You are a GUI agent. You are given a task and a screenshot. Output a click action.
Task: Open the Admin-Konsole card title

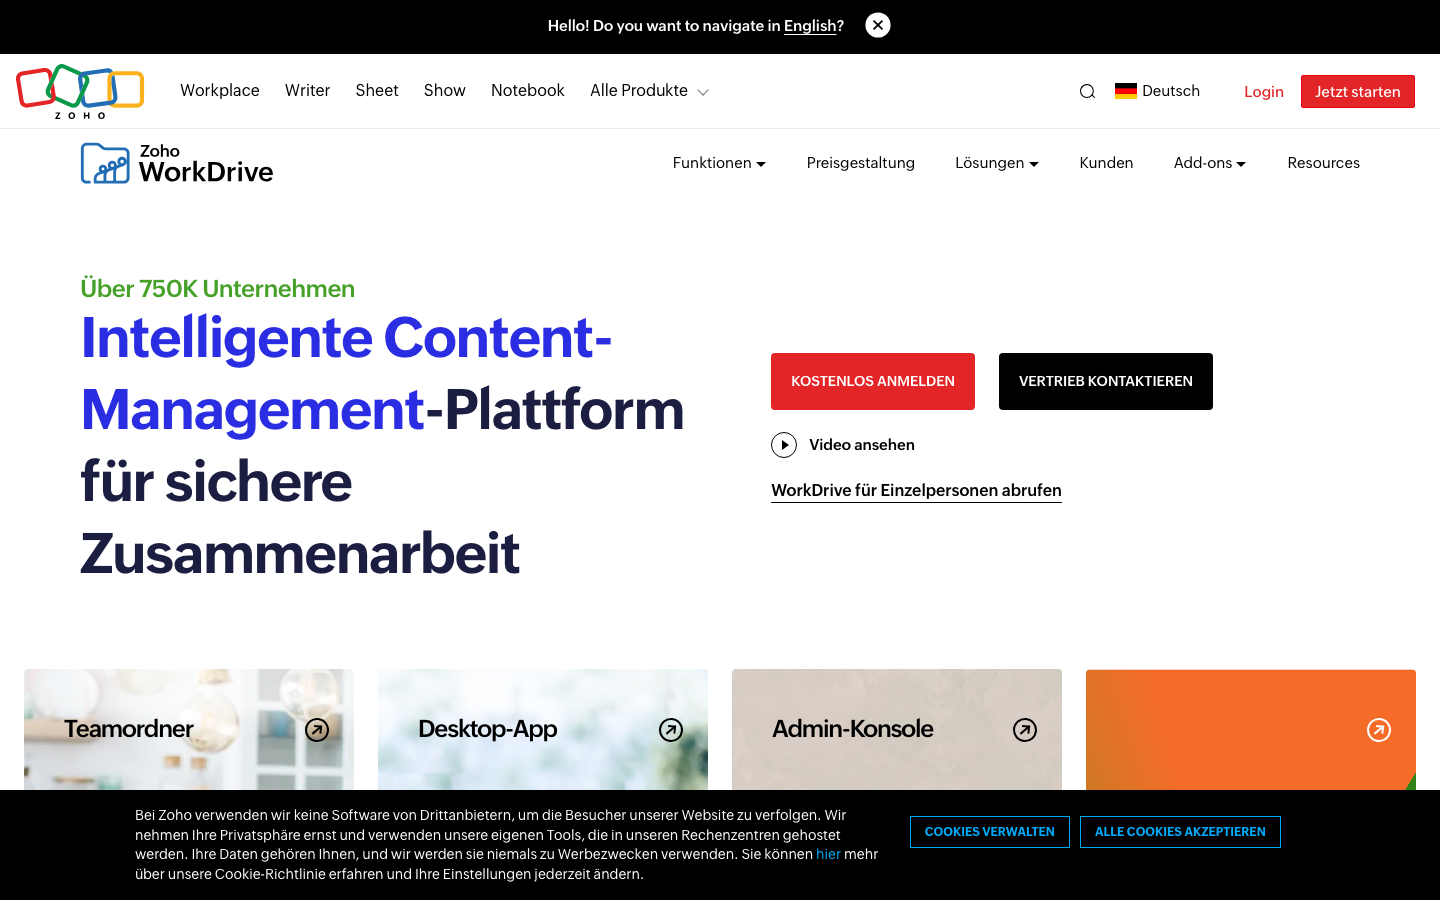pos(853,729)
